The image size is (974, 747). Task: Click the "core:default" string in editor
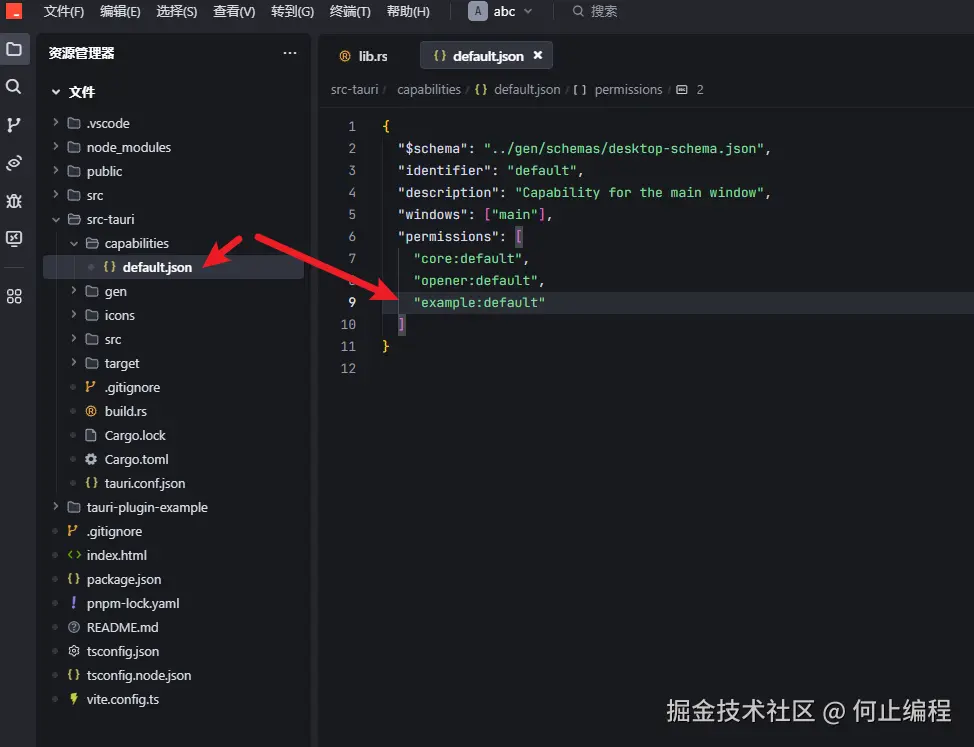point(468,258)
